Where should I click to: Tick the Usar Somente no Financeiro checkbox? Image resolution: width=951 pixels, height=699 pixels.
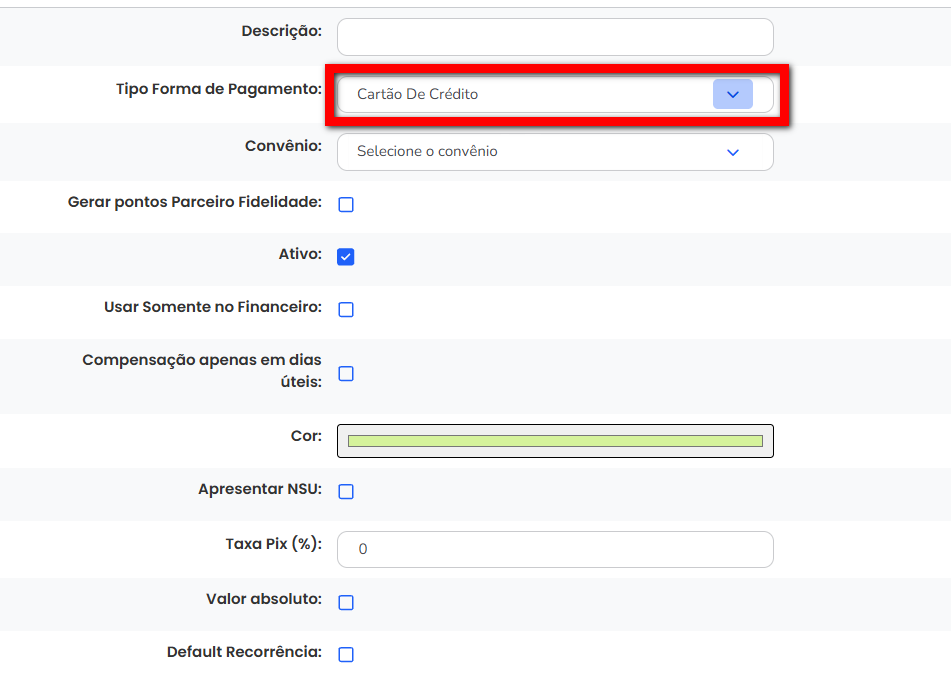(x=346, y=310)
